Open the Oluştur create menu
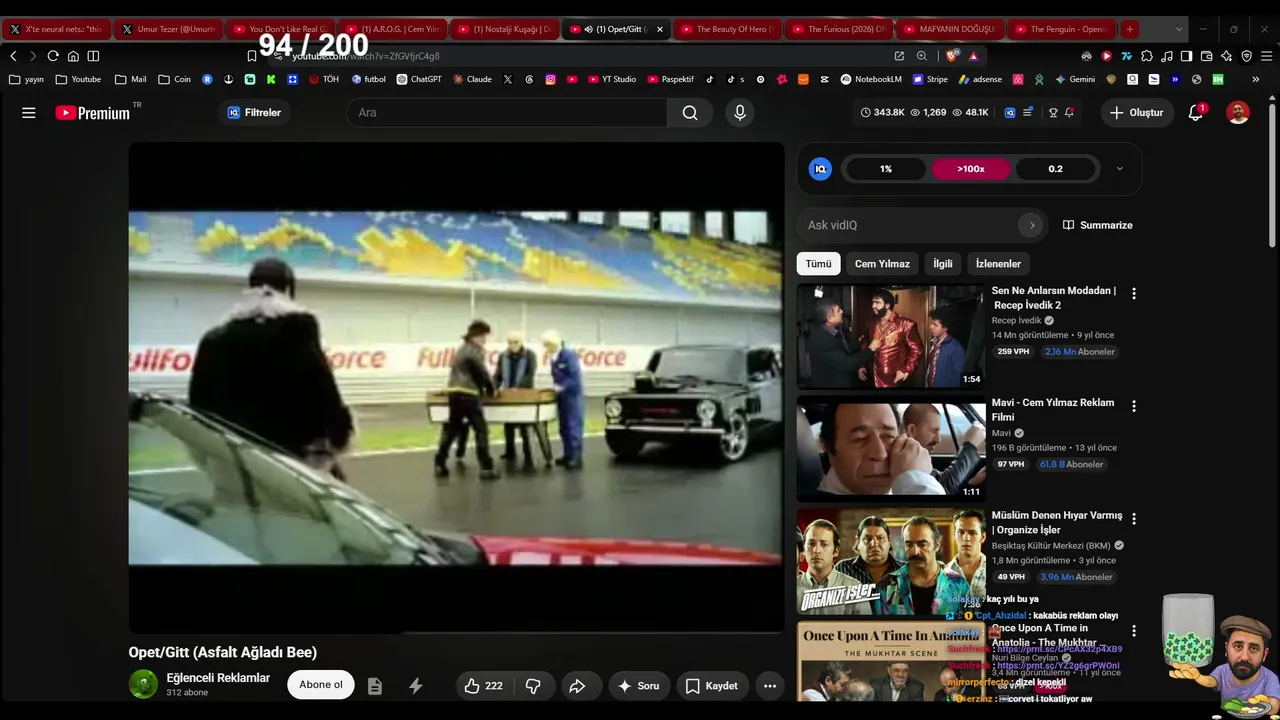The width and height of the screenshot is (1280, 720). coord(1137,113)
